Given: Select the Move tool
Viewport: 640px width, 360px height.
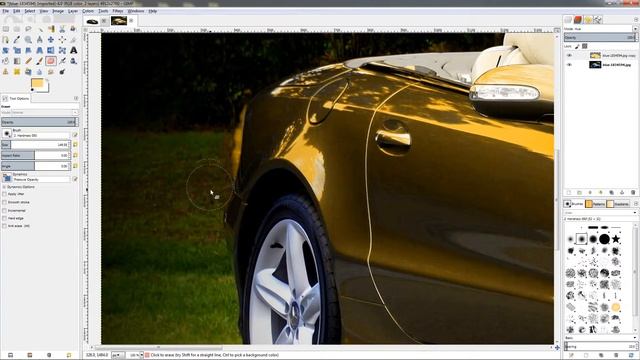Looking at the screenshot, I should point(51,40).
